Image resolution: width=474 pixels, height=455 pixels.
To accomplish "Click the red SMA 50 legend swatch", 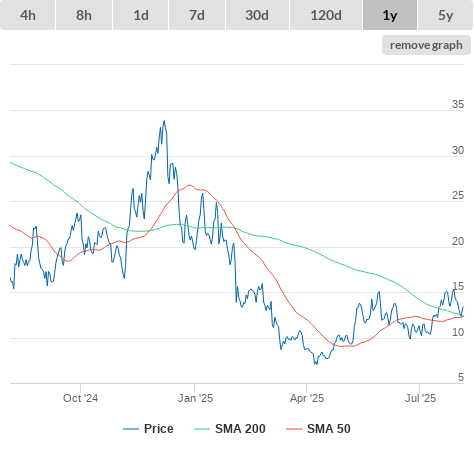I will 294,429.
